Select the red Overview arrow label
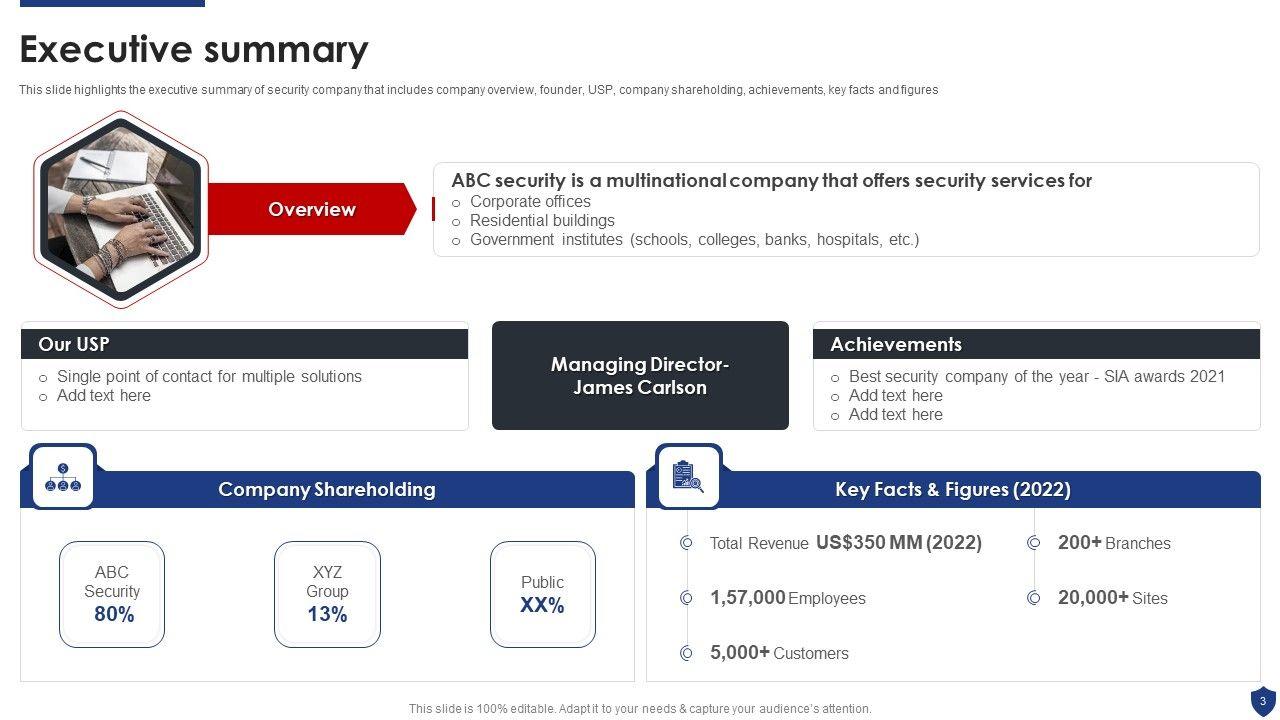This screenshot has height=720, width=1280. pos(311,209)
